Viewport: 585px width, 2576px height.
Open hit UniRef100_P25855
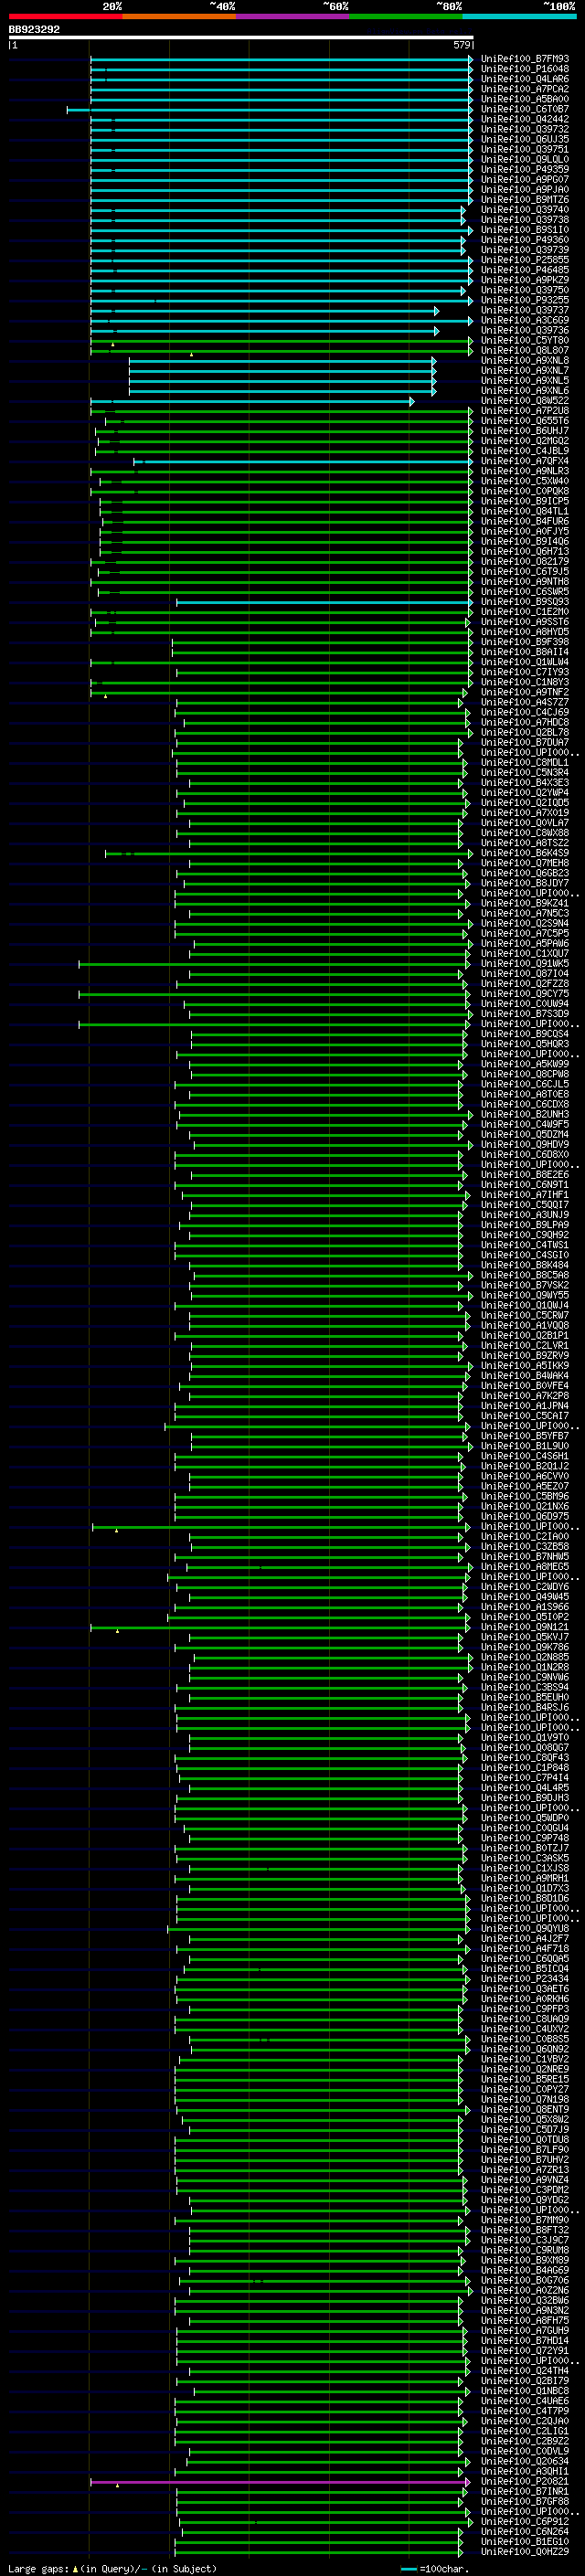pyautogui.click(x=525, y=260)
